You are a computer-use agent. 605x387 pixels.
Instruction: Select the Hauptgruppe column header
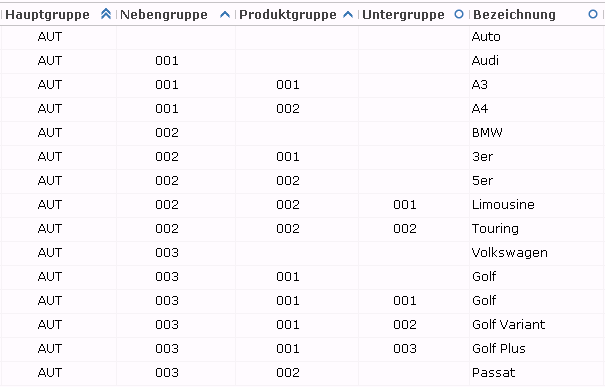[x=47, y=15]
